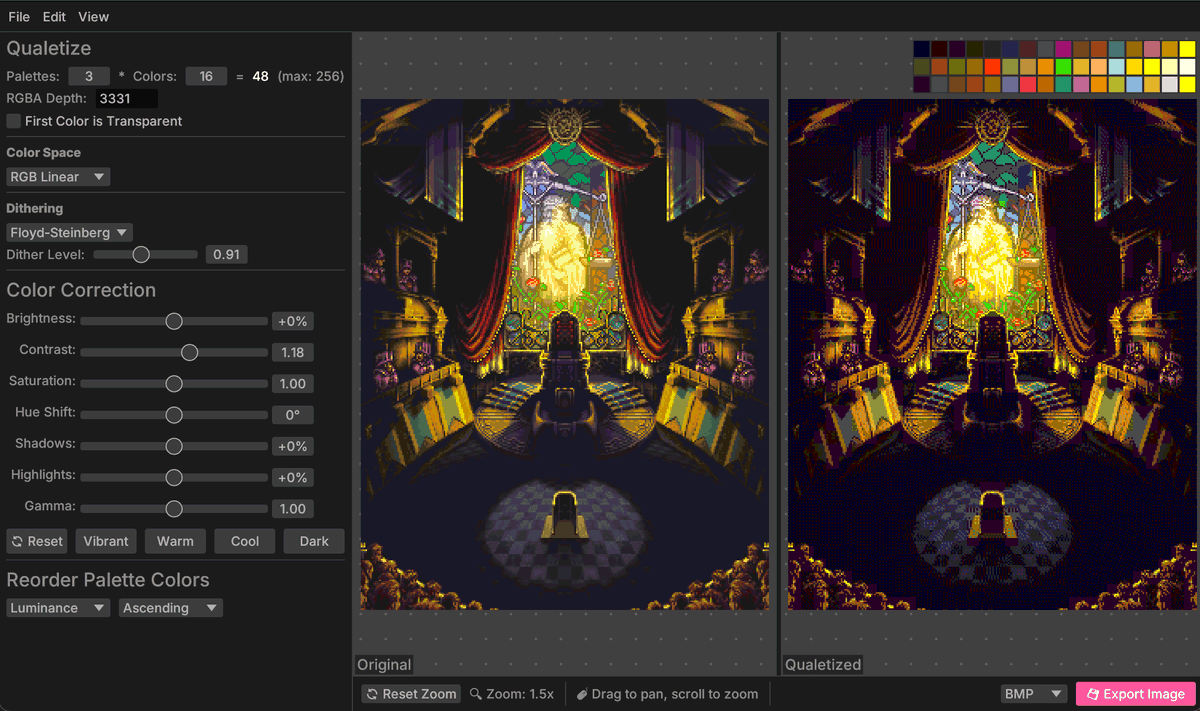Click the magnifier icon next to Zoom 1.5x
The width and height of the screenshot is (1200, 711).
475,694
